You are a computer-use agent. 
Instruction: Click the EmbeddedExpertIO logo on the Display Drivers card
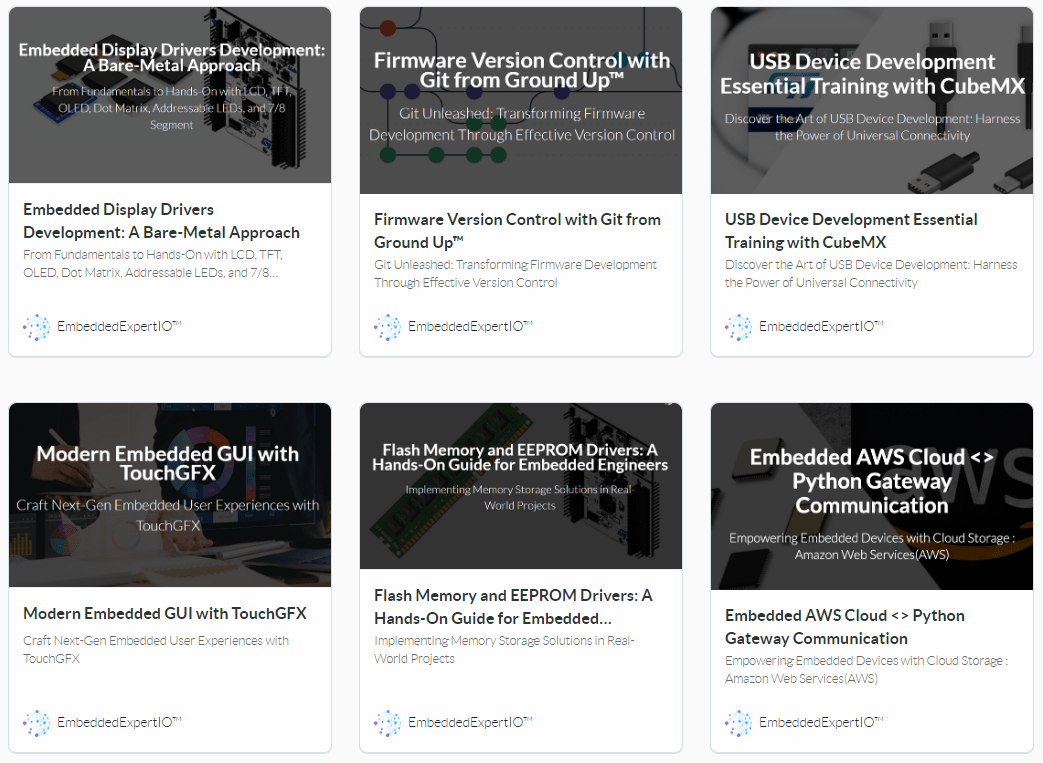tap(36, 327)
